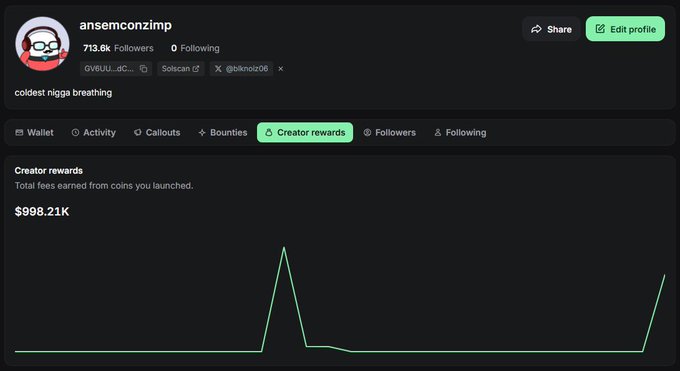Click the profile bio text
The width and height of the screenshot is (680, 371).
tap(63, 92)
